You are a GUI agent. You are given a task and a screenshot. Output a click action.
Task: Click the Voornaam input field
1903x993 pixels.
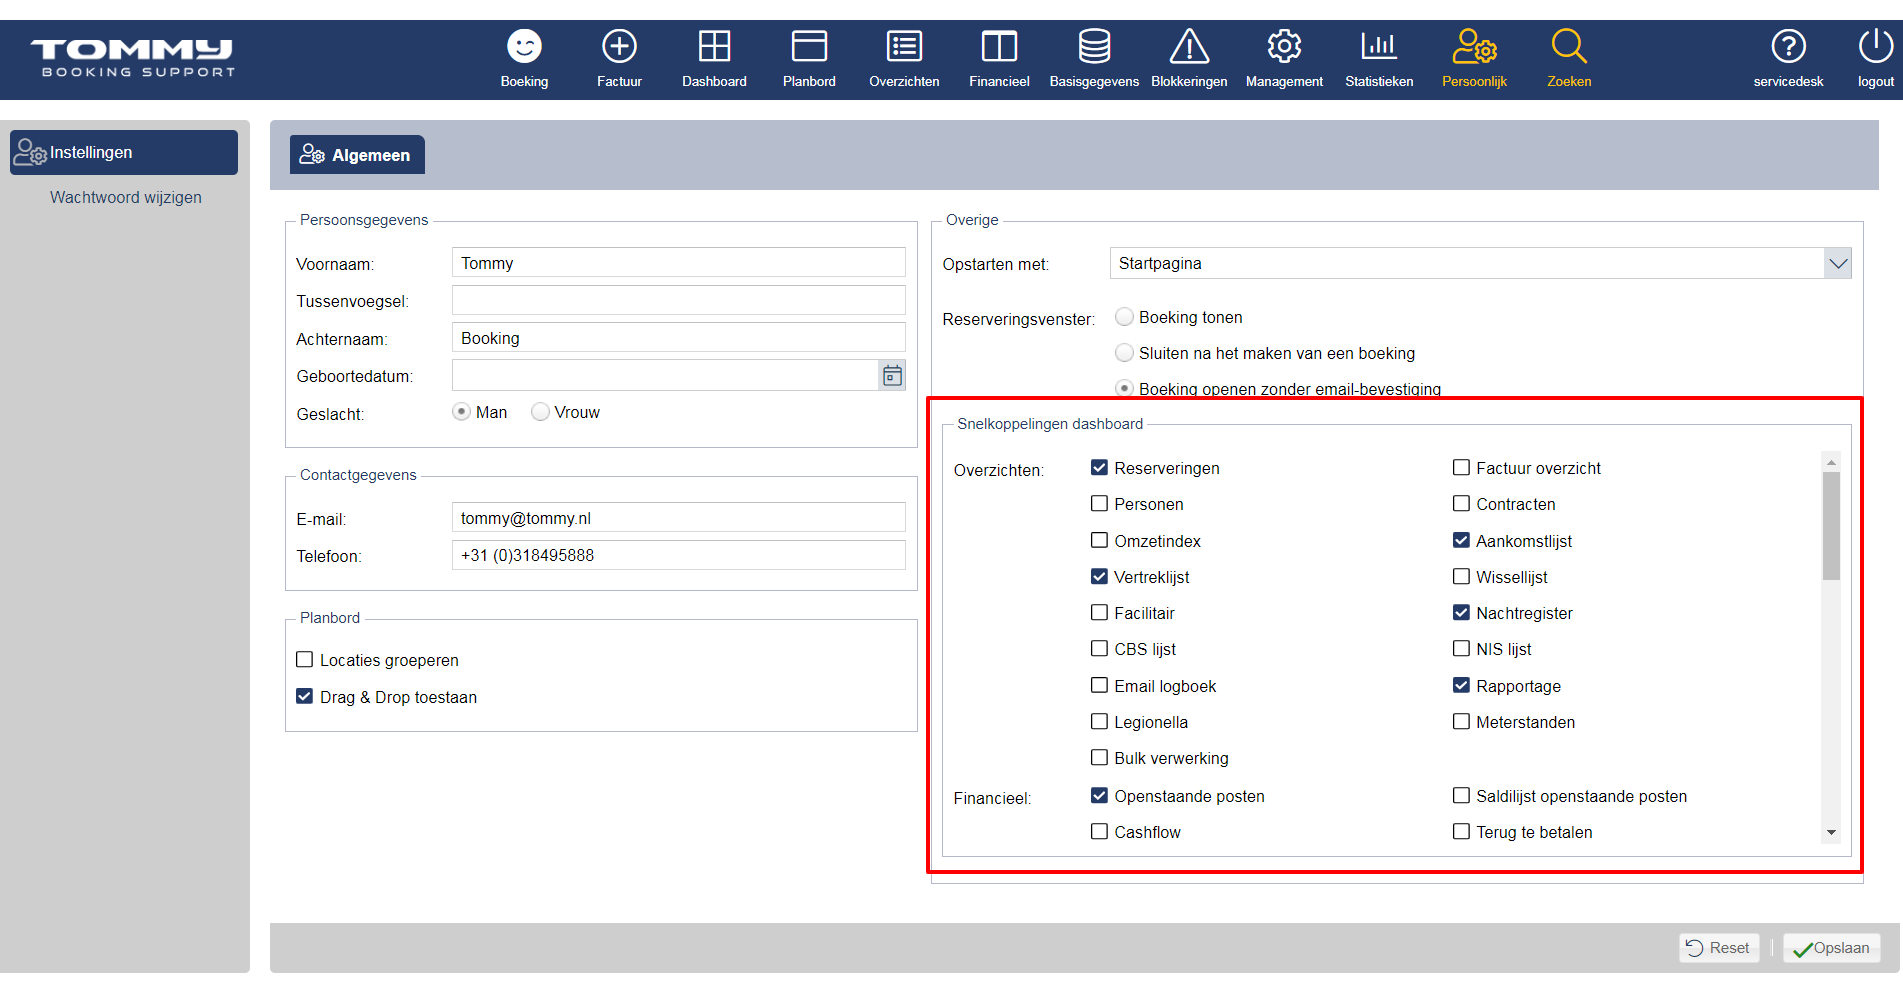pyautogui.click(x=678, y=263)
